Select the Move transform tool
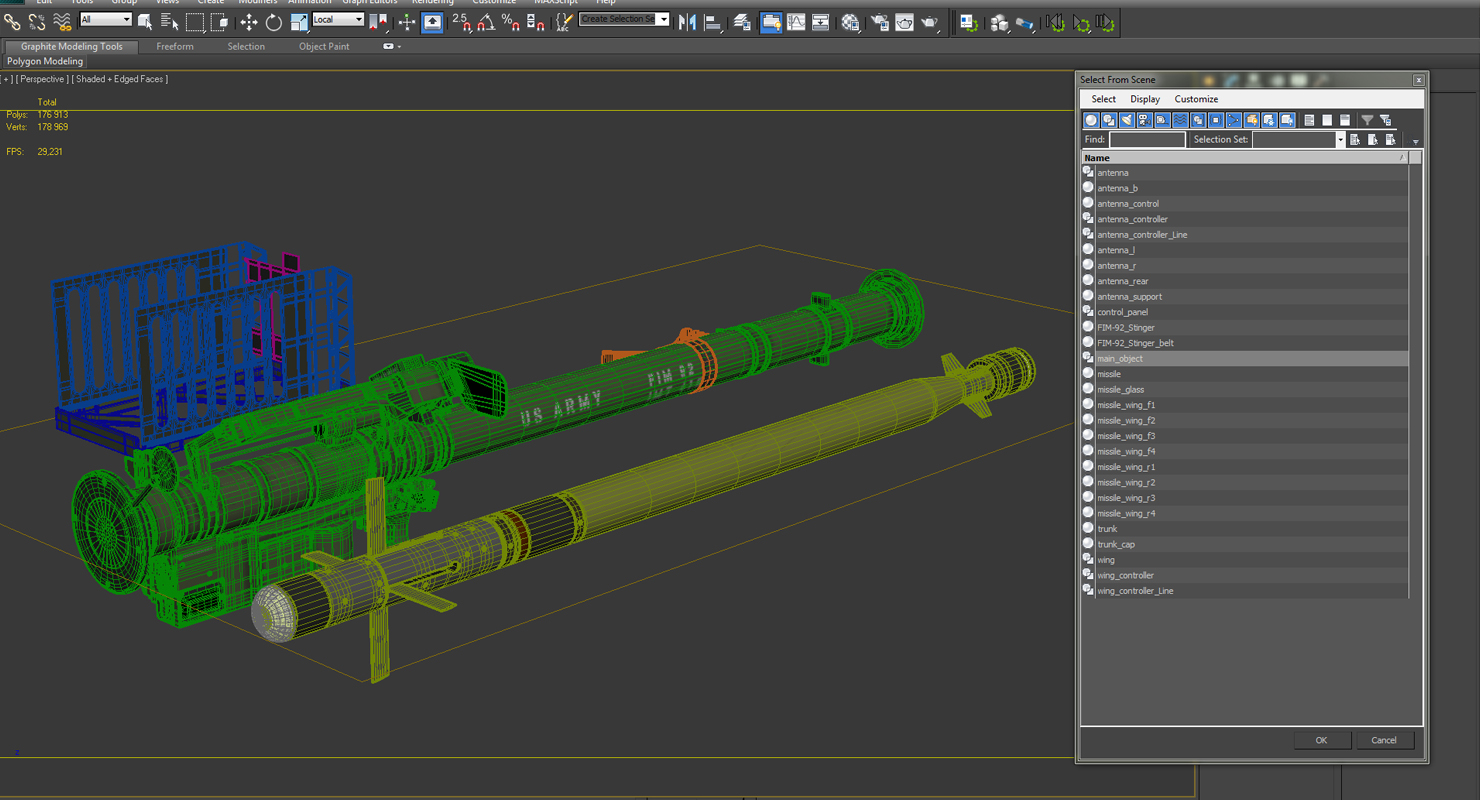Image resolution: width=1480 pixels, height=800 pixels. [249, 22]
